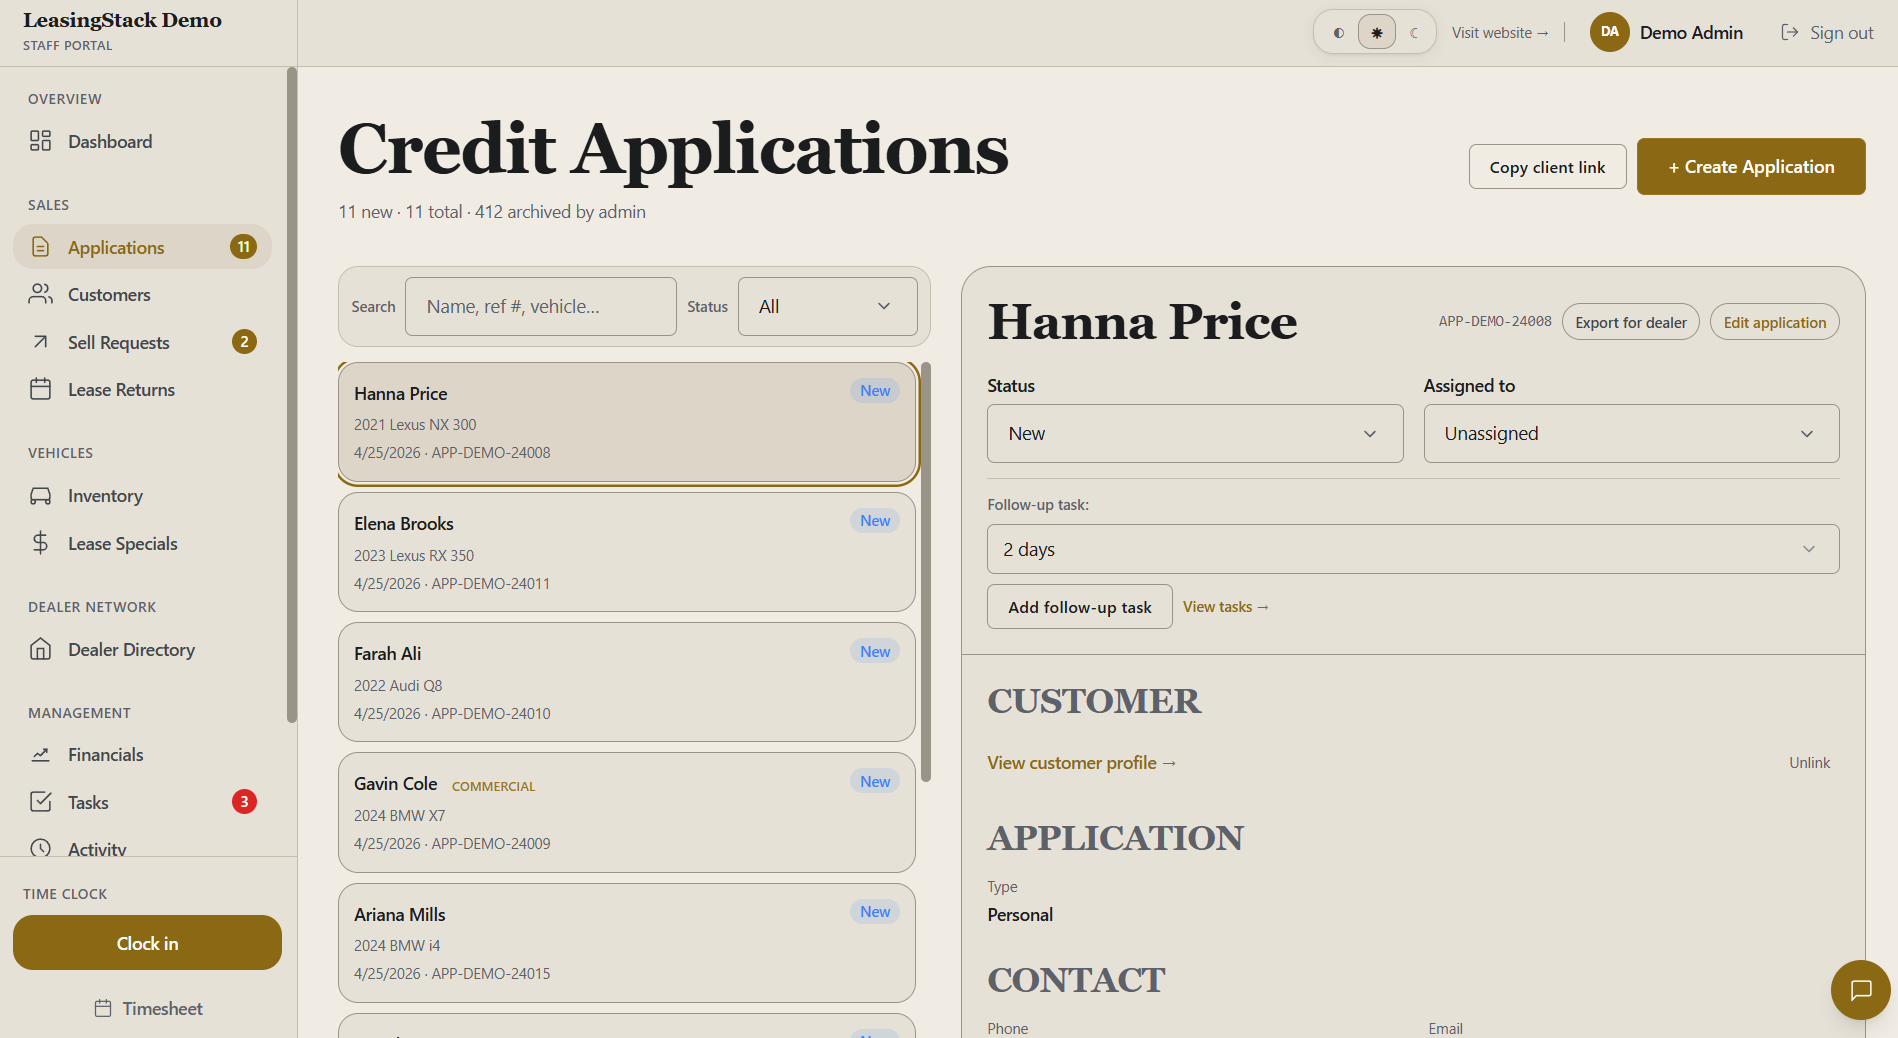Open Dashboard in the sidebar
The image size is (1898, 1038).
coord(141,141)
